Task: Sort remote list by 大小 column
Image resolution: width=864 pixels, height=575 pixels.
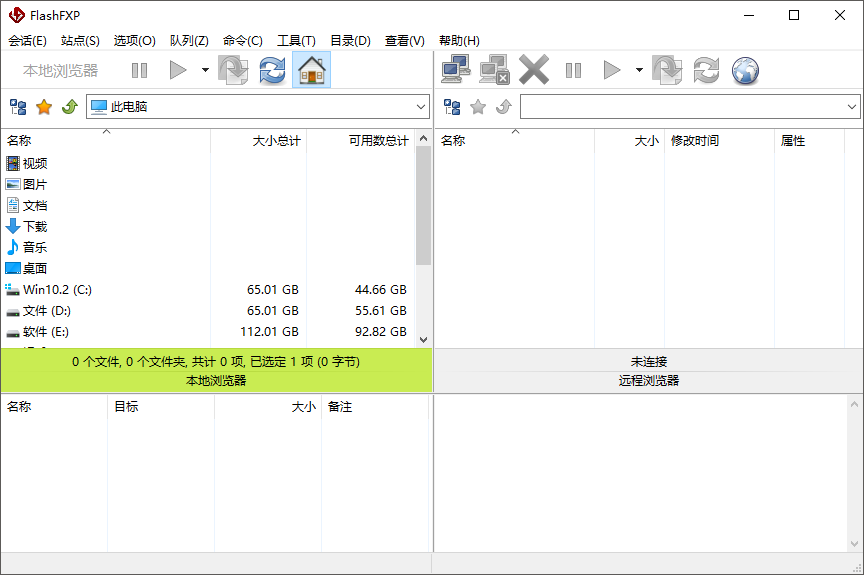Action: click(630, 141)
